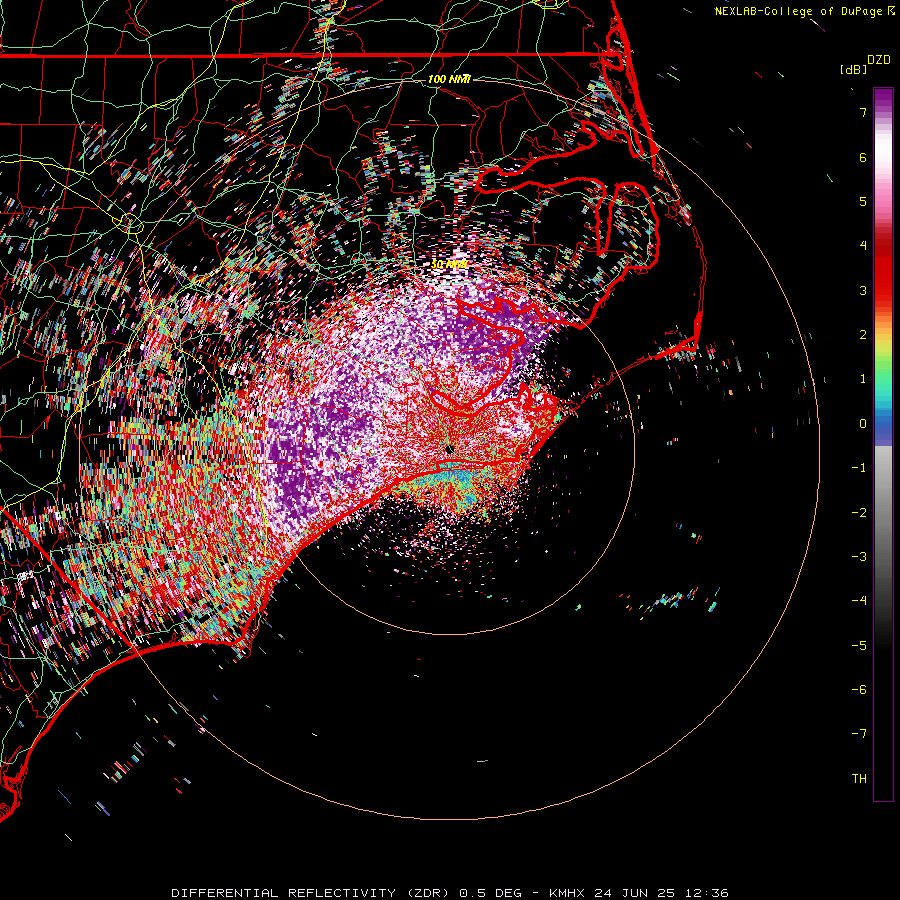Click the color scale value -4
900x900 pixels.
[859, 601]
